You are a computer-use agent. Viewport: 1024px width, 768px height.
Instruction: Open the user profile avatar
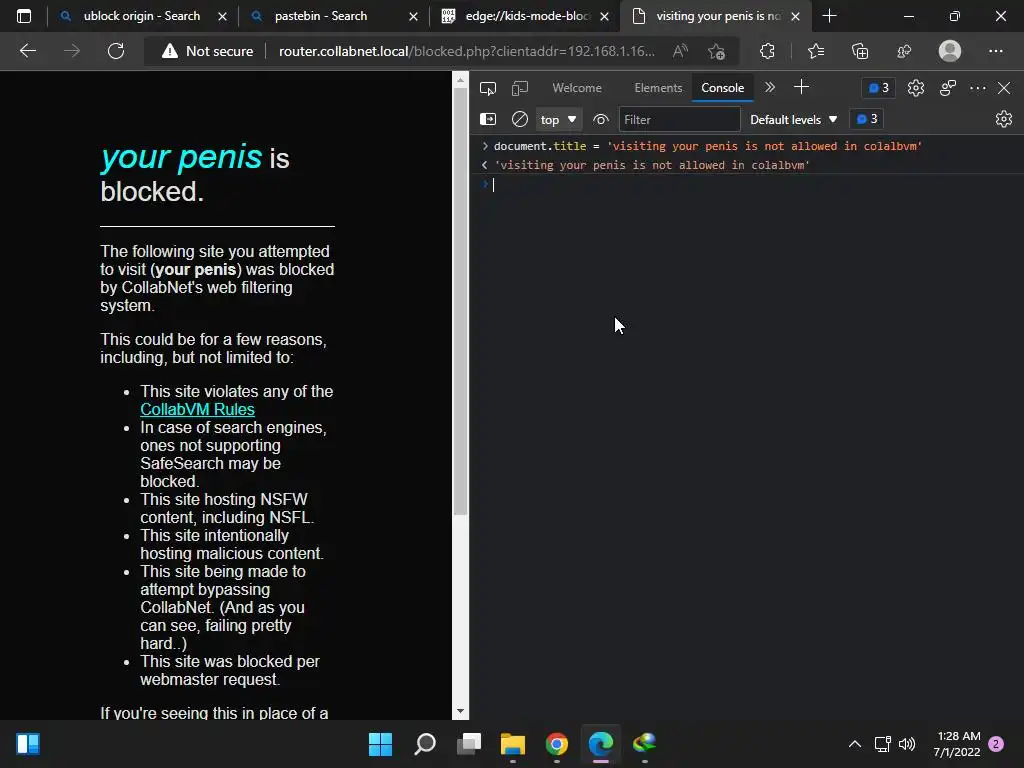pos(950,51)
